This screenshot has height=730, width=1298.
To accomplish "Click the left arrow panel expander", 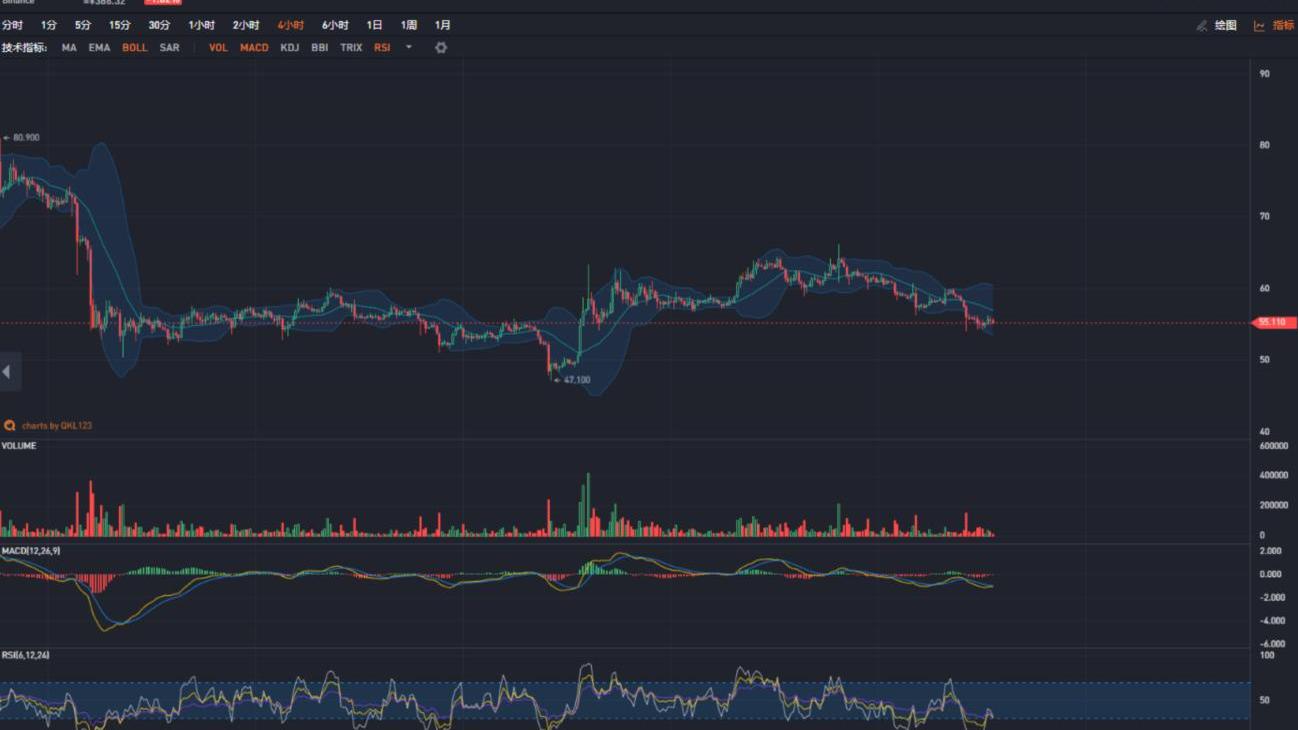I will click(7, 372).
